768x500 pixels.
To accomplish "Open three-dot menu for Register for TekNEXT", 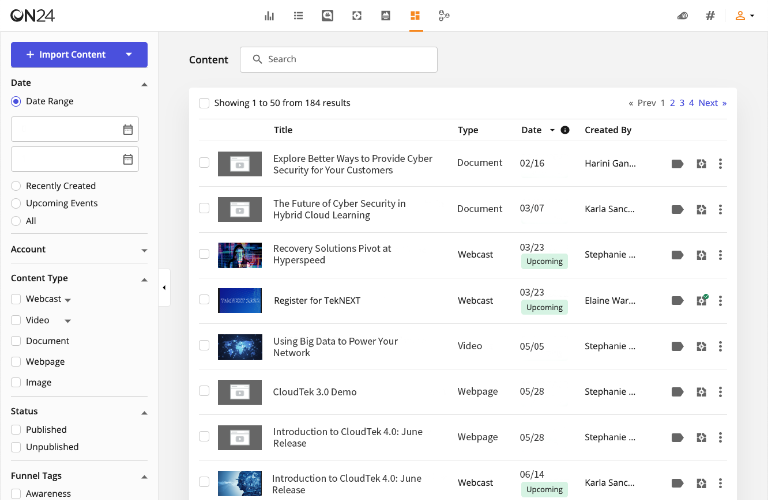I will [x=720, y=300].
